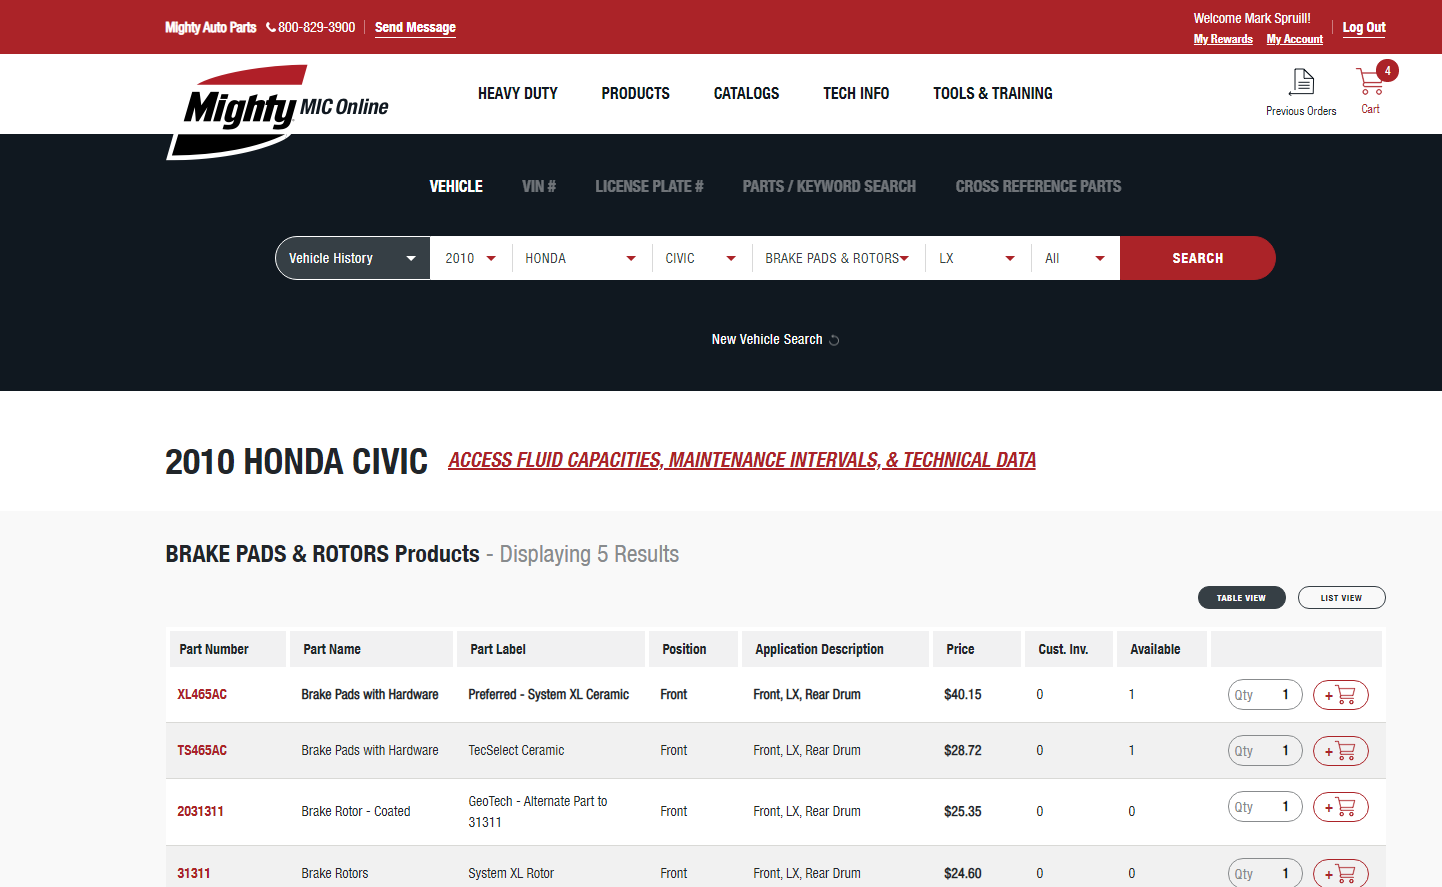The image size is (1442, 887).
Task: Click the New Vehicle Search refresh icon
Action: (x=834, y=340)
